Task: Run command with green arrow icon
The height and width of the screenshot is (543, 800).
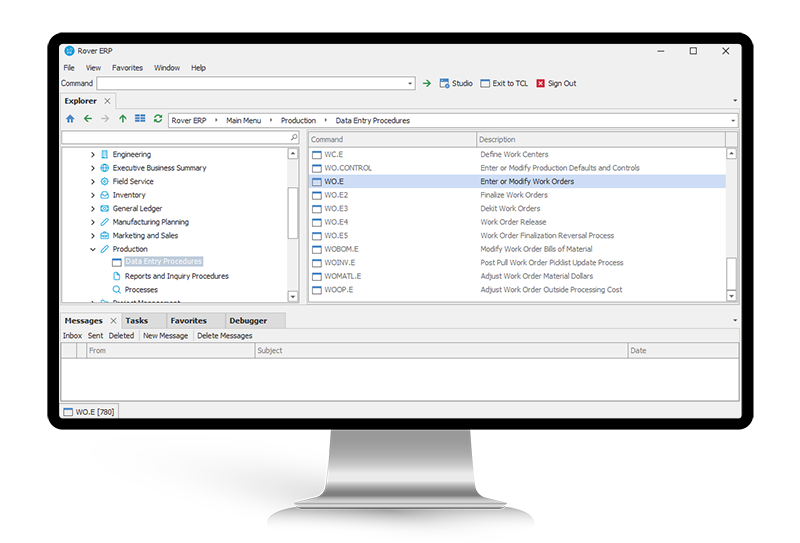Action: pos(427,83)
